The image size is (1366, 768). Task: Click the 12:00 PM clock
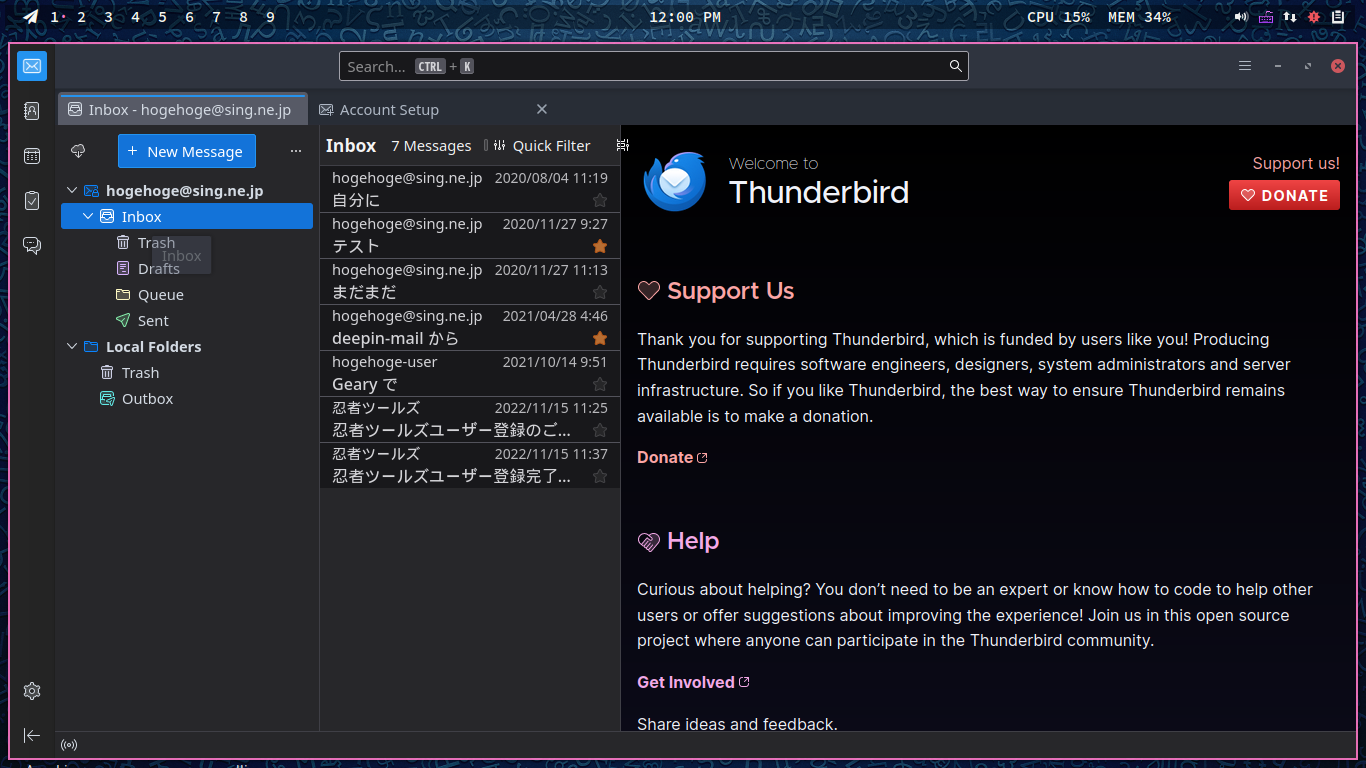pos(685,17)
